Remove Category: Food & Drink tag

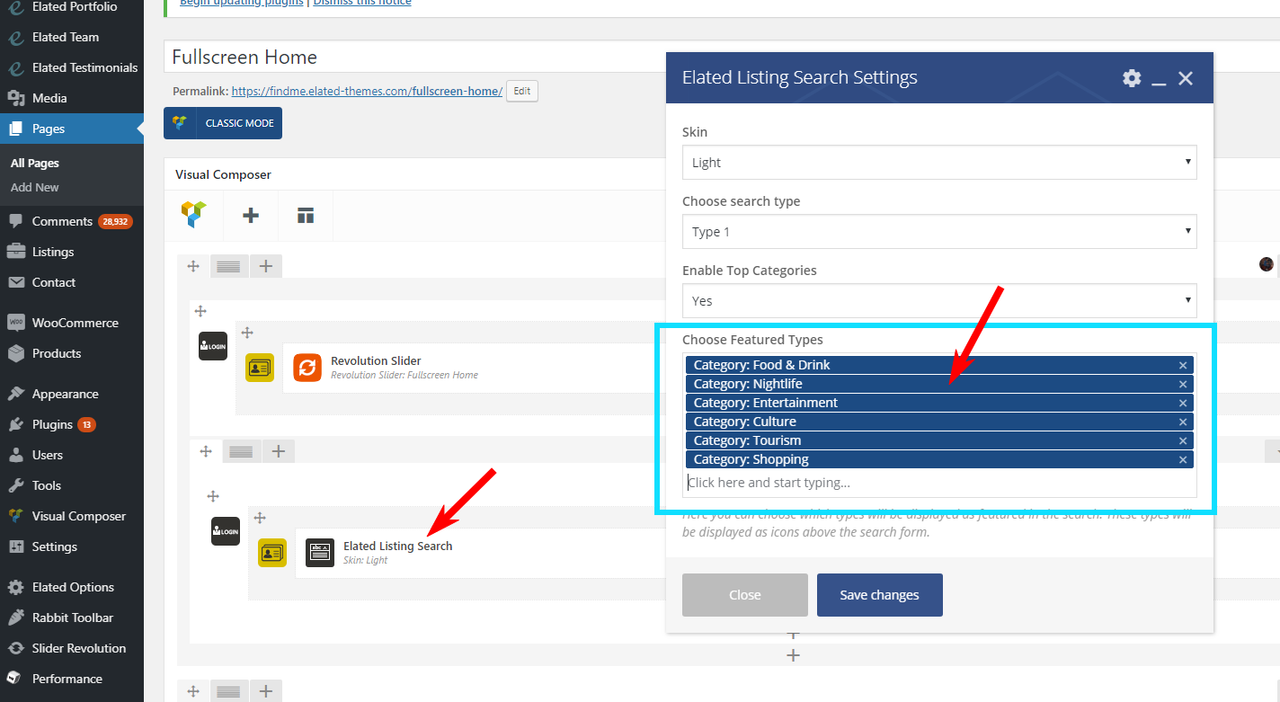[1183, 365]
